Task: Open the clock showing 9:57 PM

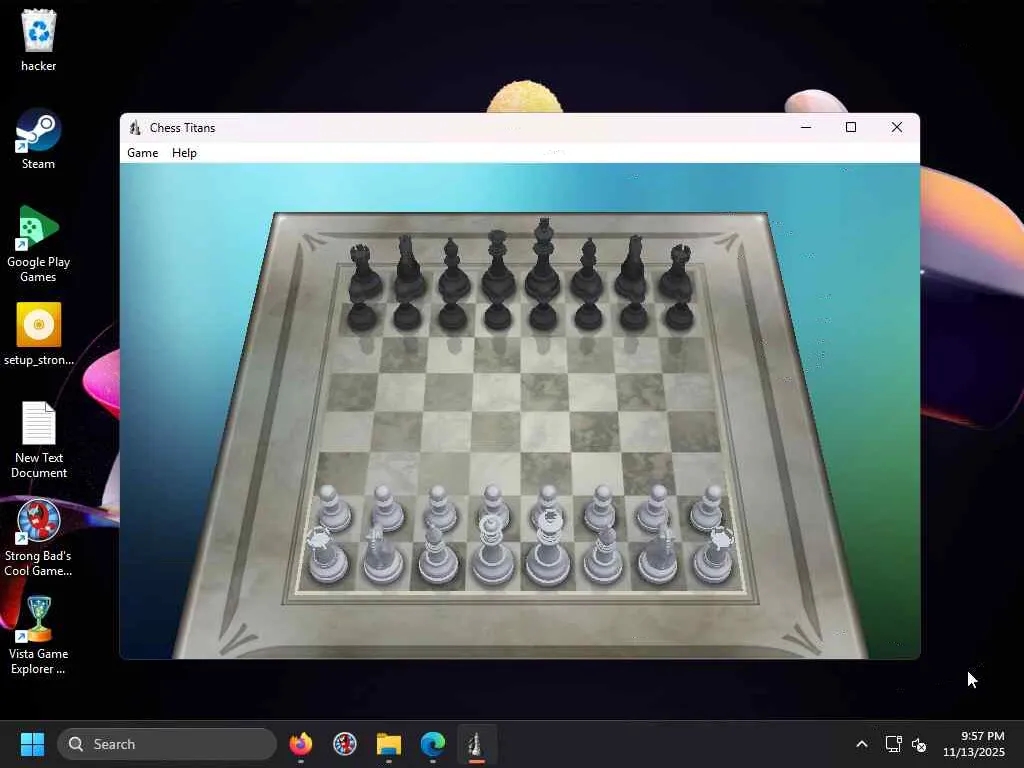Action: coord(974,744)
